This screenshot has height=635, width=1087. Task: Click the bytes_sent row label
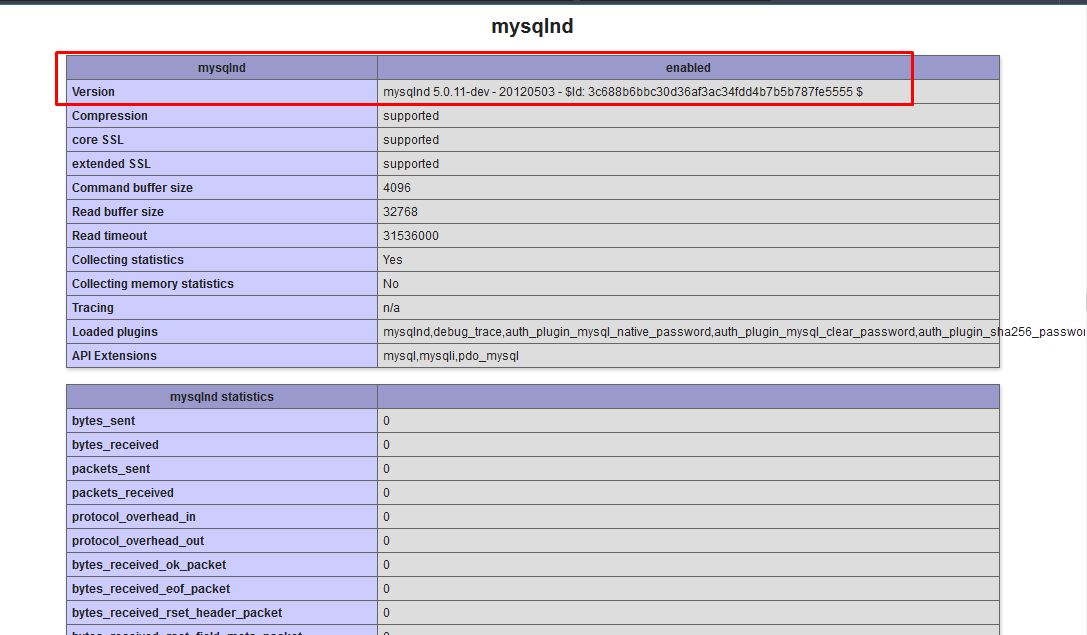104,421
